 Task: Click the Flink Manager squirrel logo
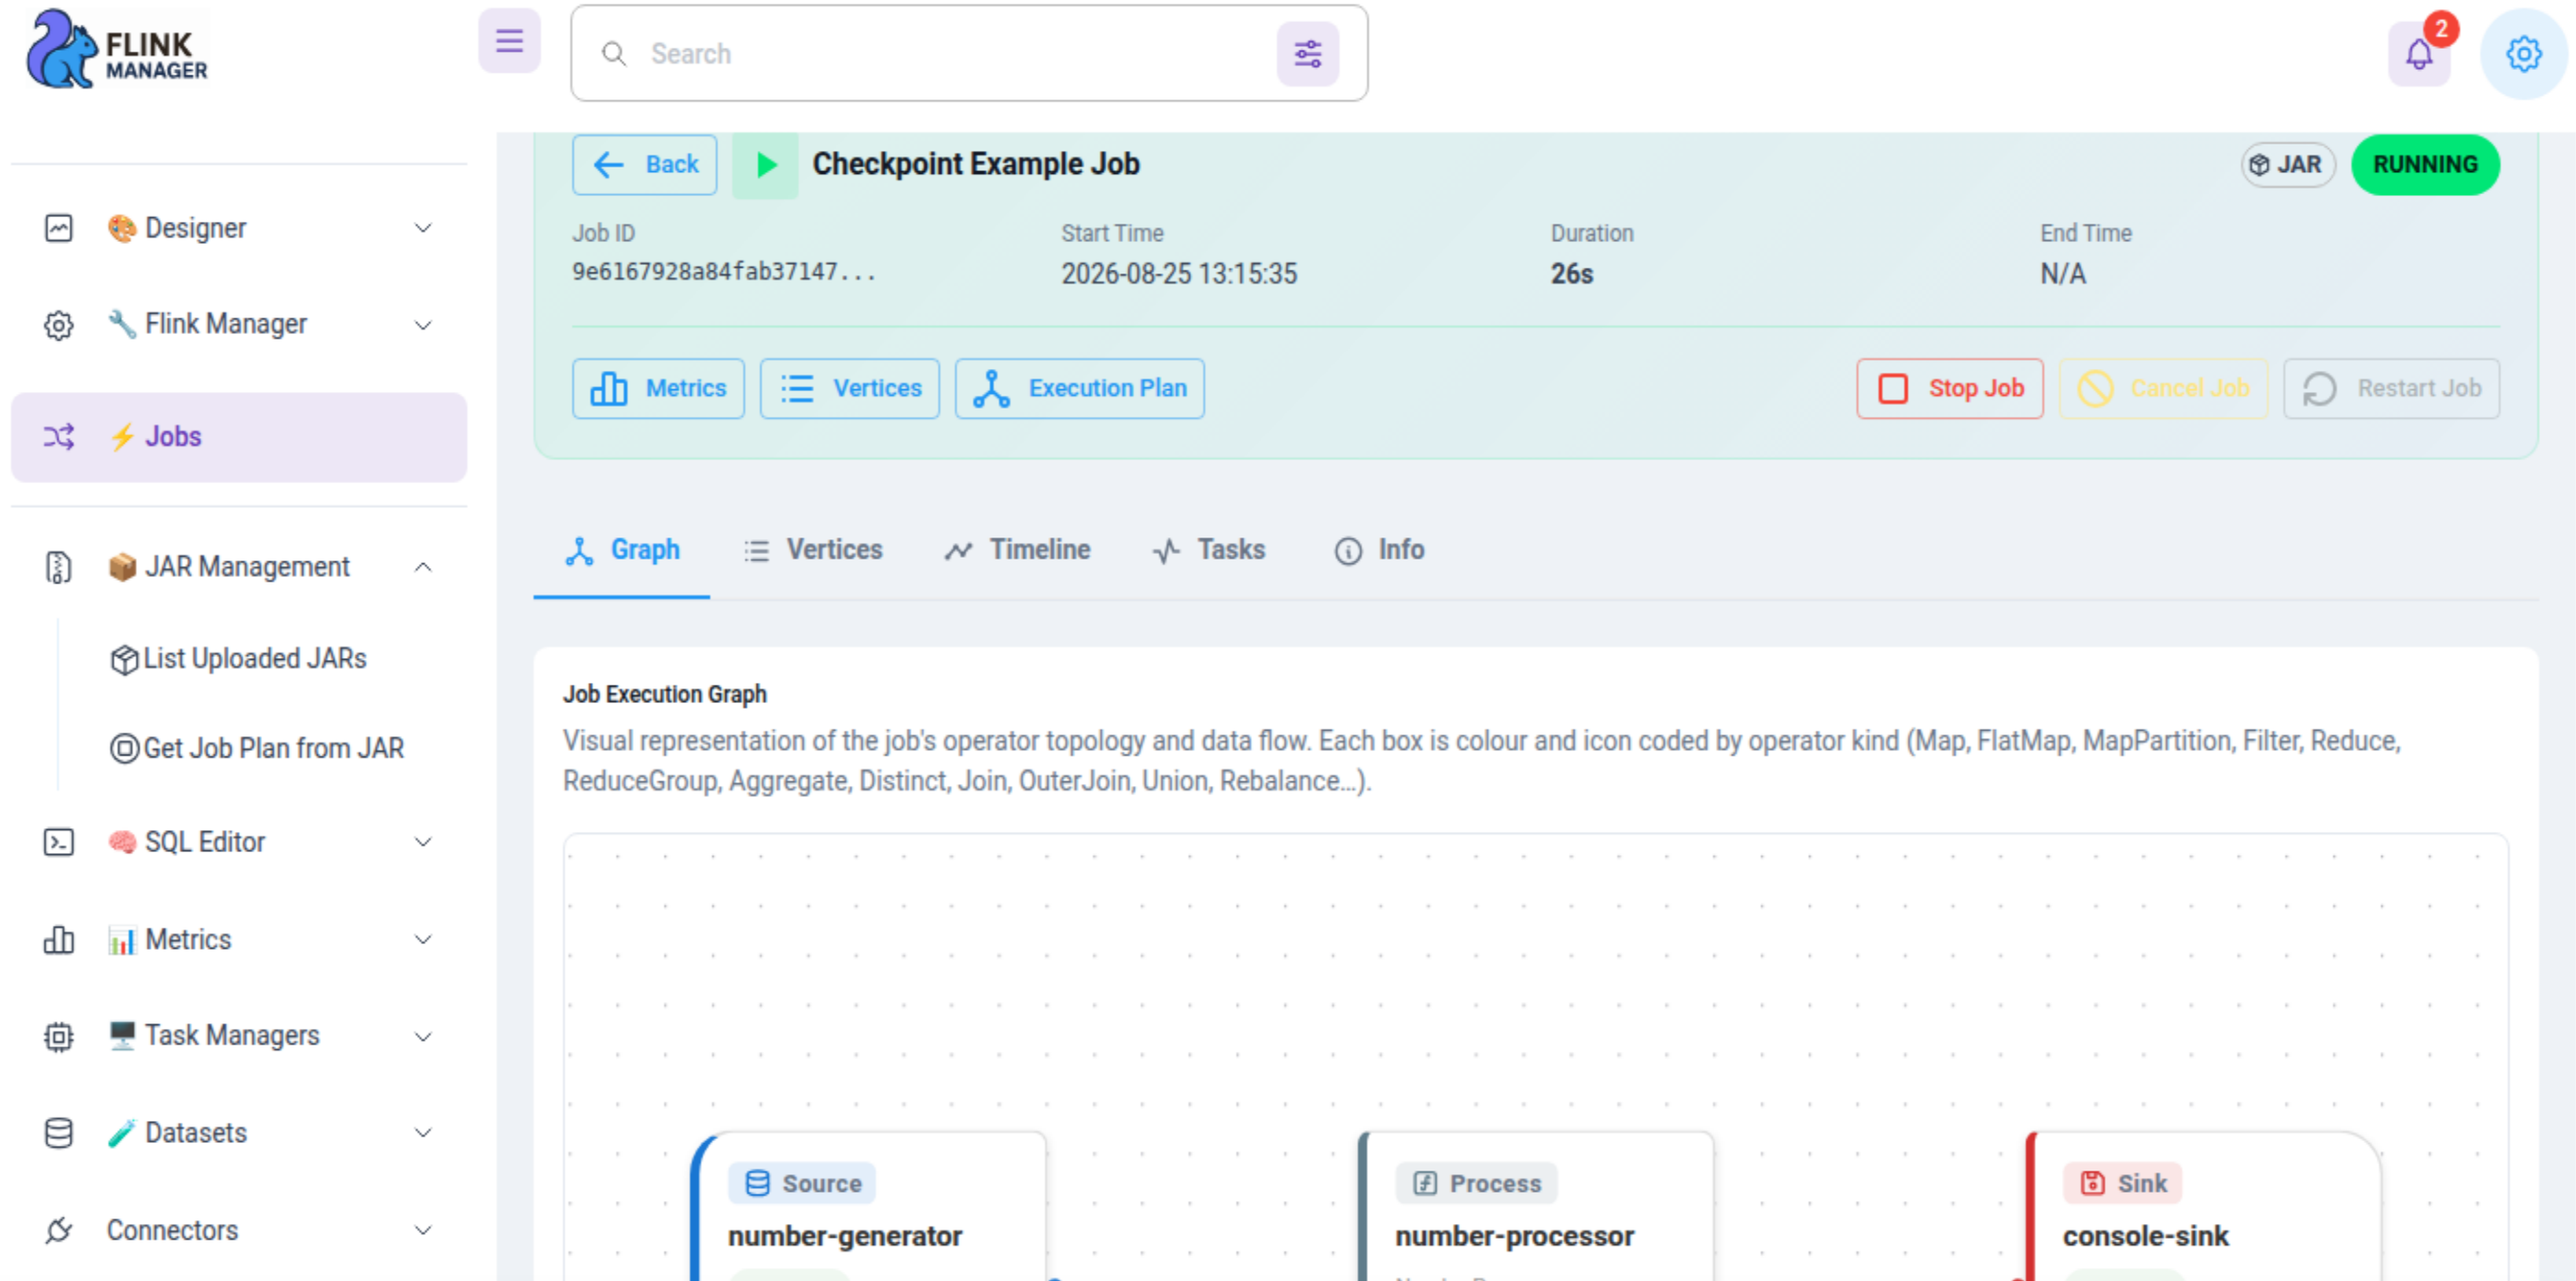pyautogui.click(x=116, y=50)
